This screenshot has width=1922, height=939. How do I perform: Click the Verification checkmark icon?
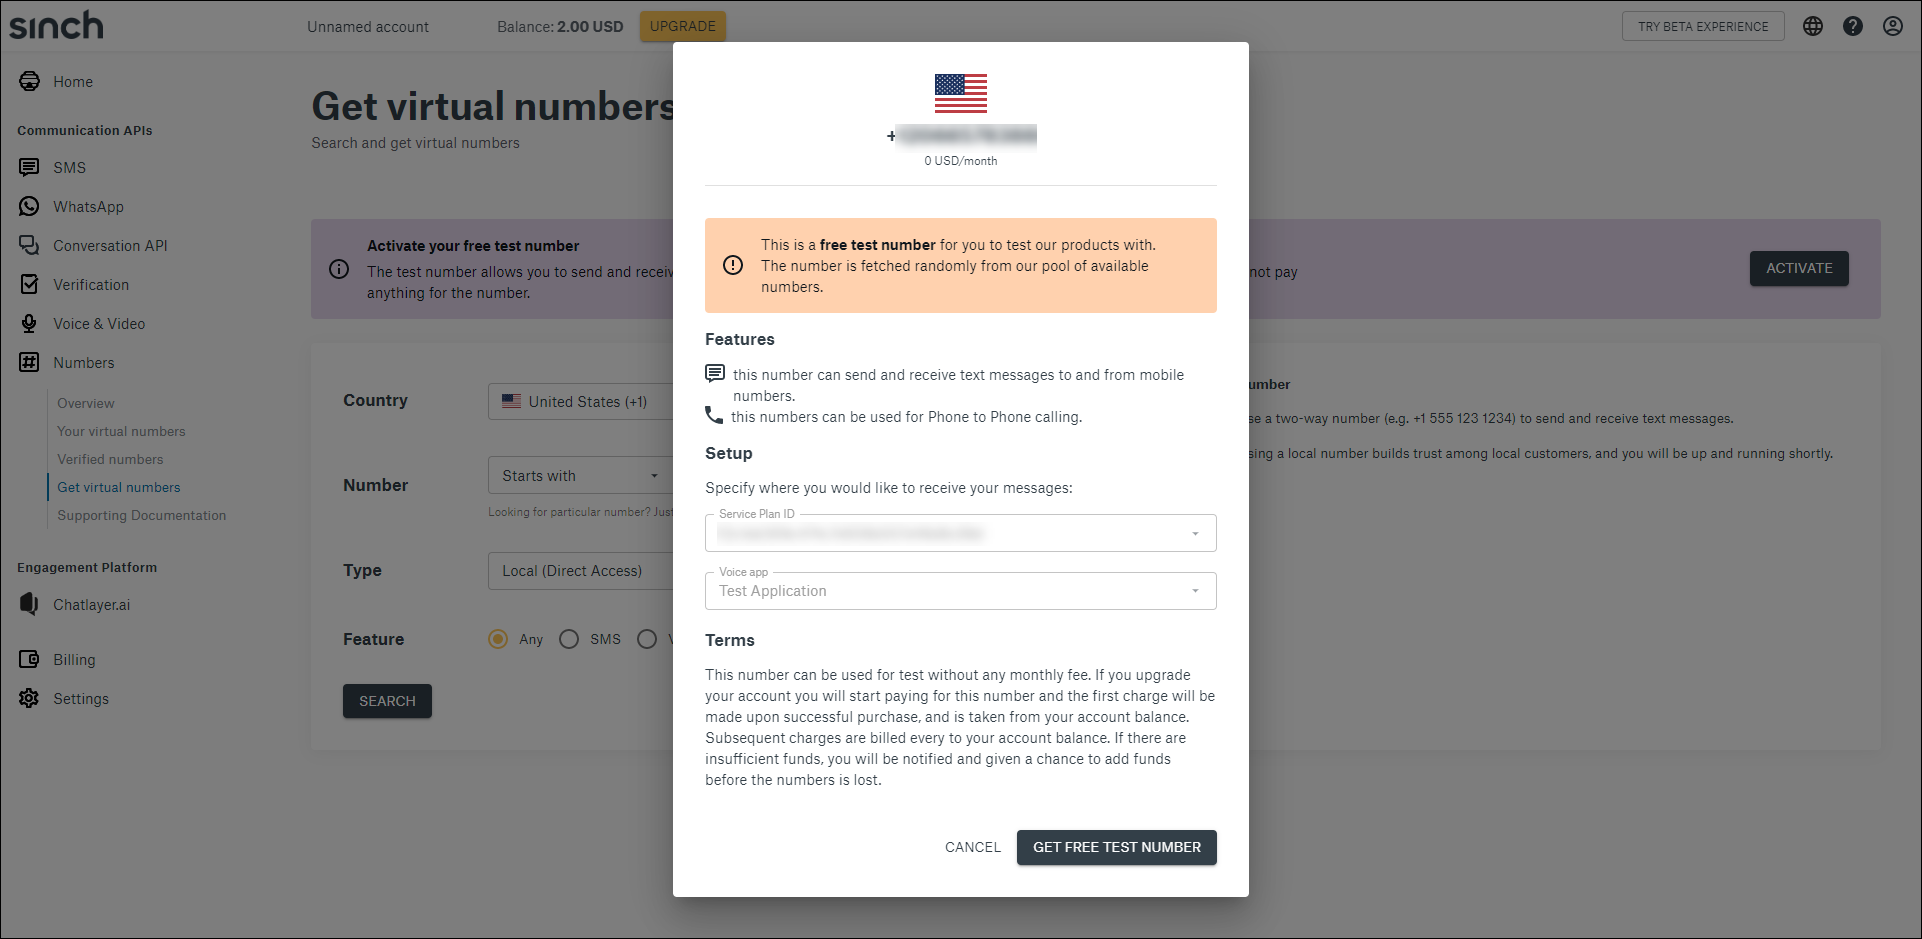pos(29,284)
